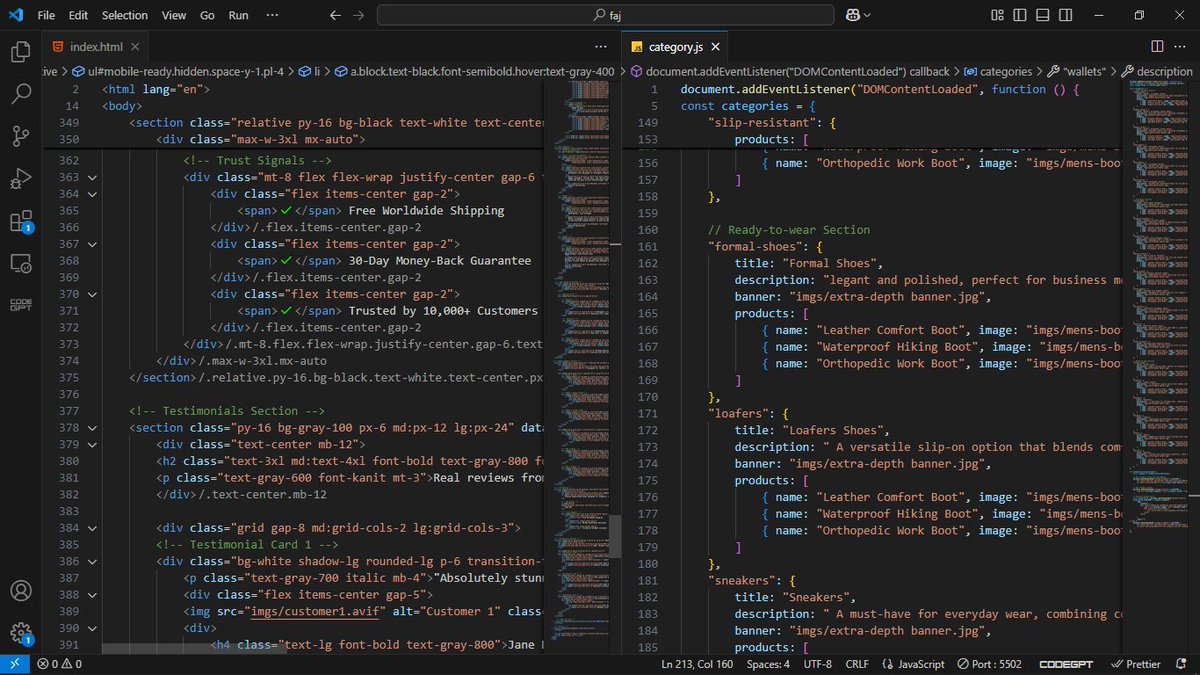Viewport: 1200px width, 675px height.
Task: Open More Actions for index.html editor group
Action: (601, 46)
